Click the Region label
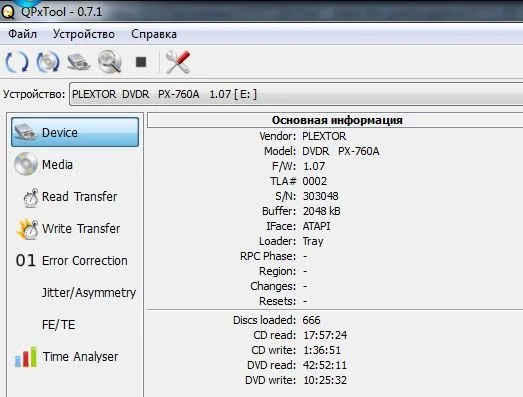This screenshot has height=397, width=523. coord(278,271)
